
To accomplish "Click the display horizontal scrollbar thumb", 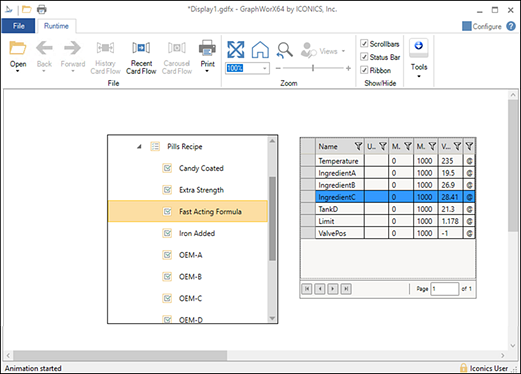I will (x=120, y=355).
